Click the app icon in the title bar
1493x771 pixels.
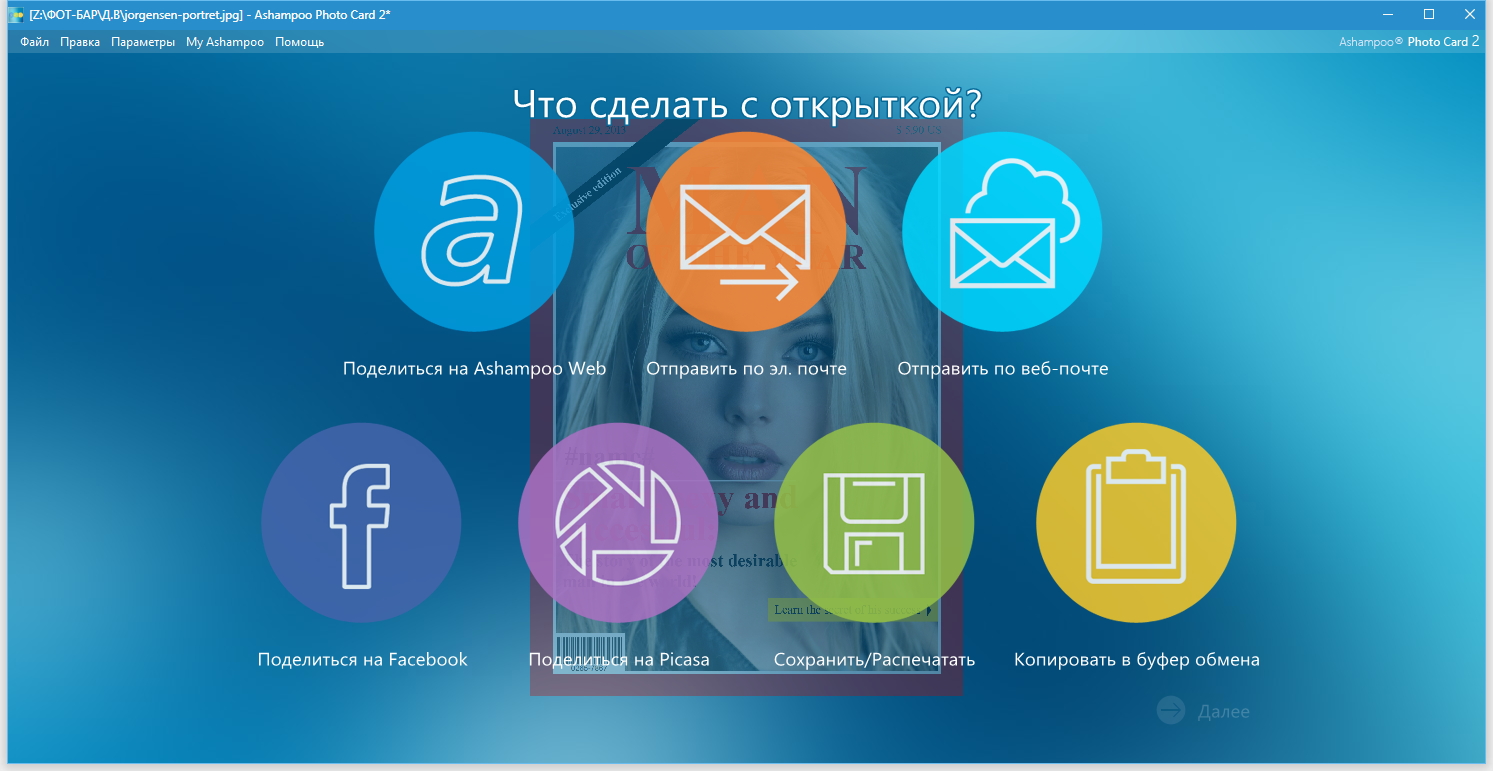pos(15,14)
